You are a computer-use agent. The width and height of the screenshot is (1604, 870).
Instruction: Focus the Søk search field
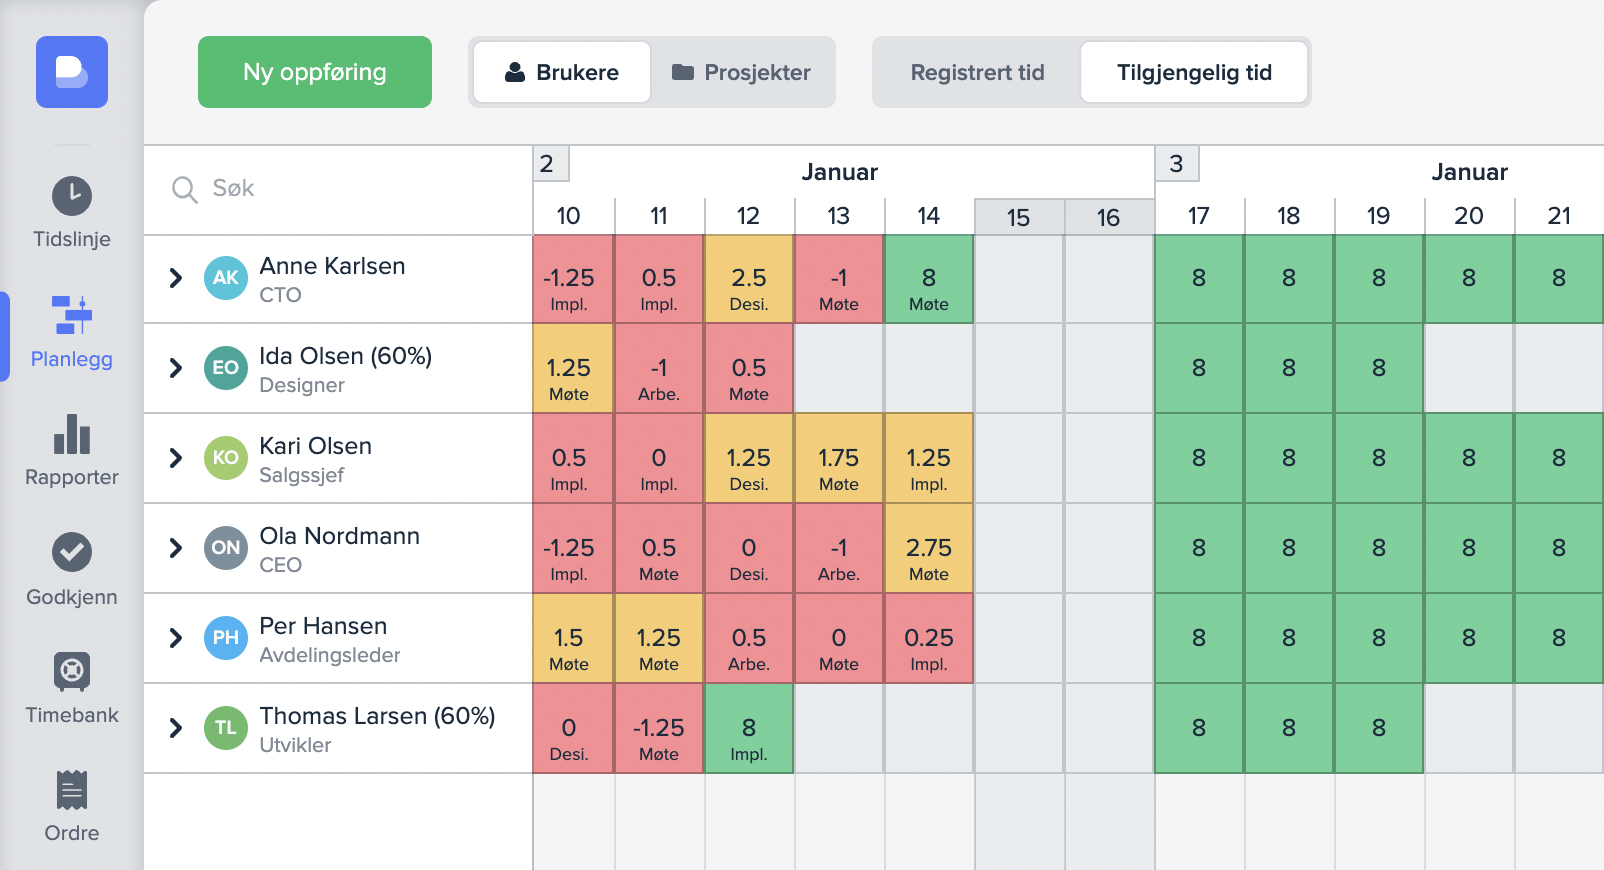(340, 189)
